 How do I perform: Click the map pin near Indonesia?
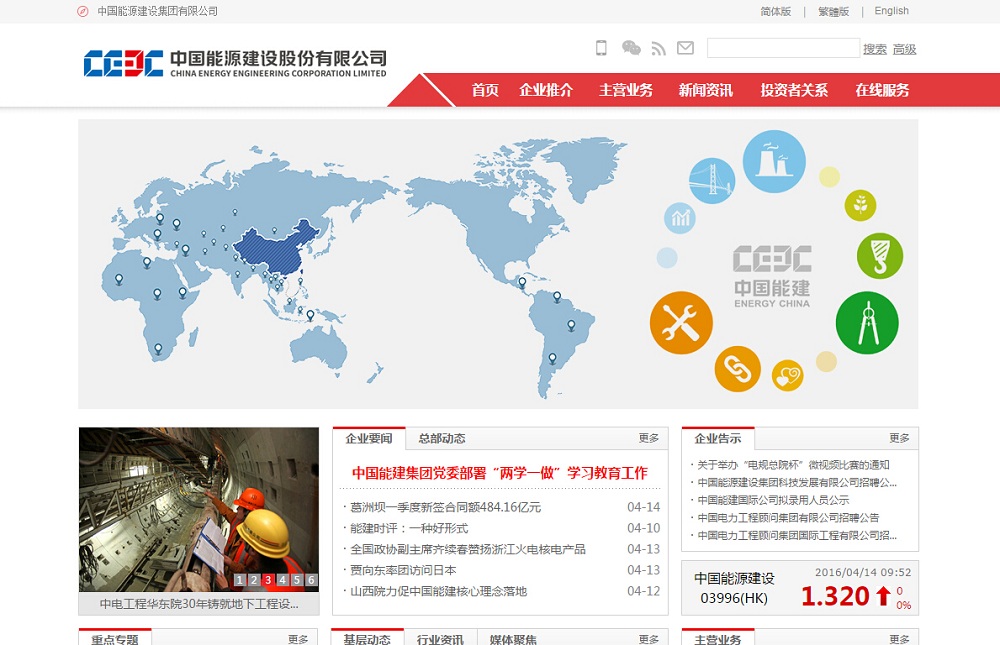(311, 315)
